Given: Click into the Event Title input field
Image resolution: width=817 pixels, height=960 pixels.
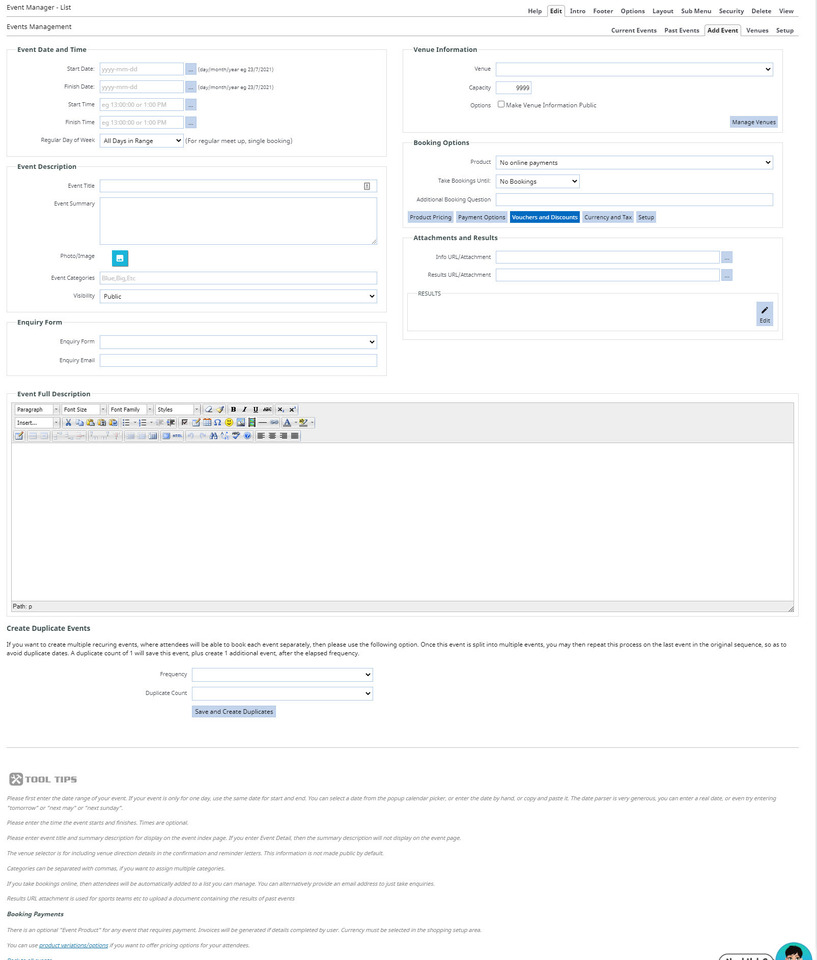Looking at the screenshot, I should 230,186.
